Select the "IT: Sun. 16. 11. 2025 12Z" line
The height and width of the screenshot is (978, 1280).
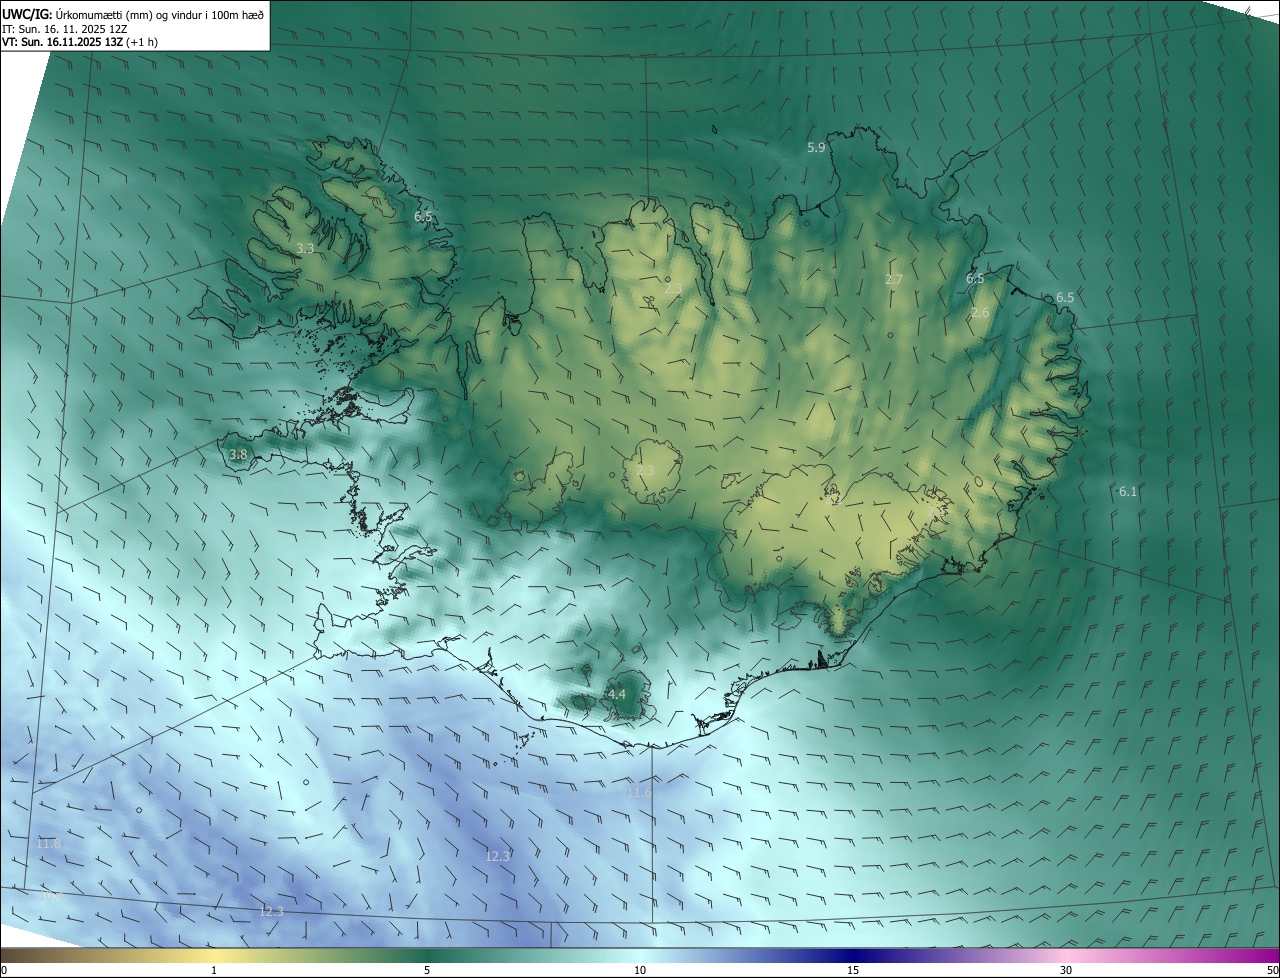click(64, 29)
